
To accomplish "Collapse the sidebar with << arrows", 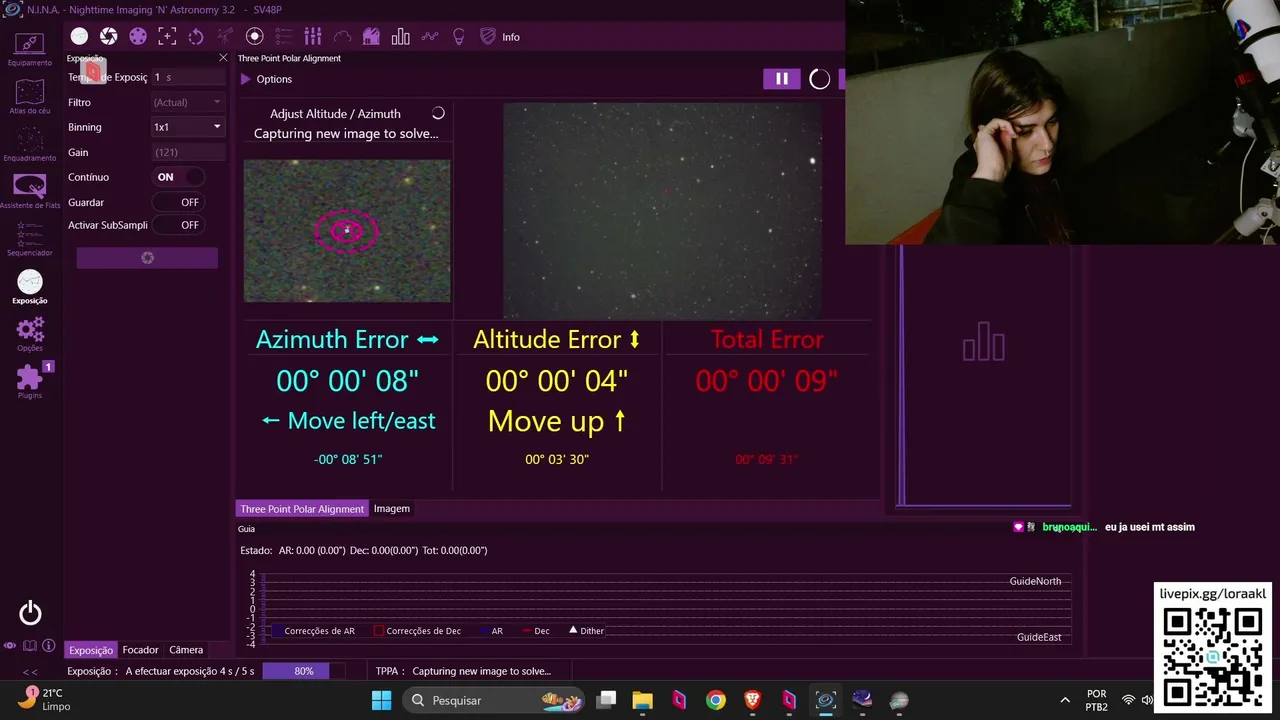I will click(30, 672).
